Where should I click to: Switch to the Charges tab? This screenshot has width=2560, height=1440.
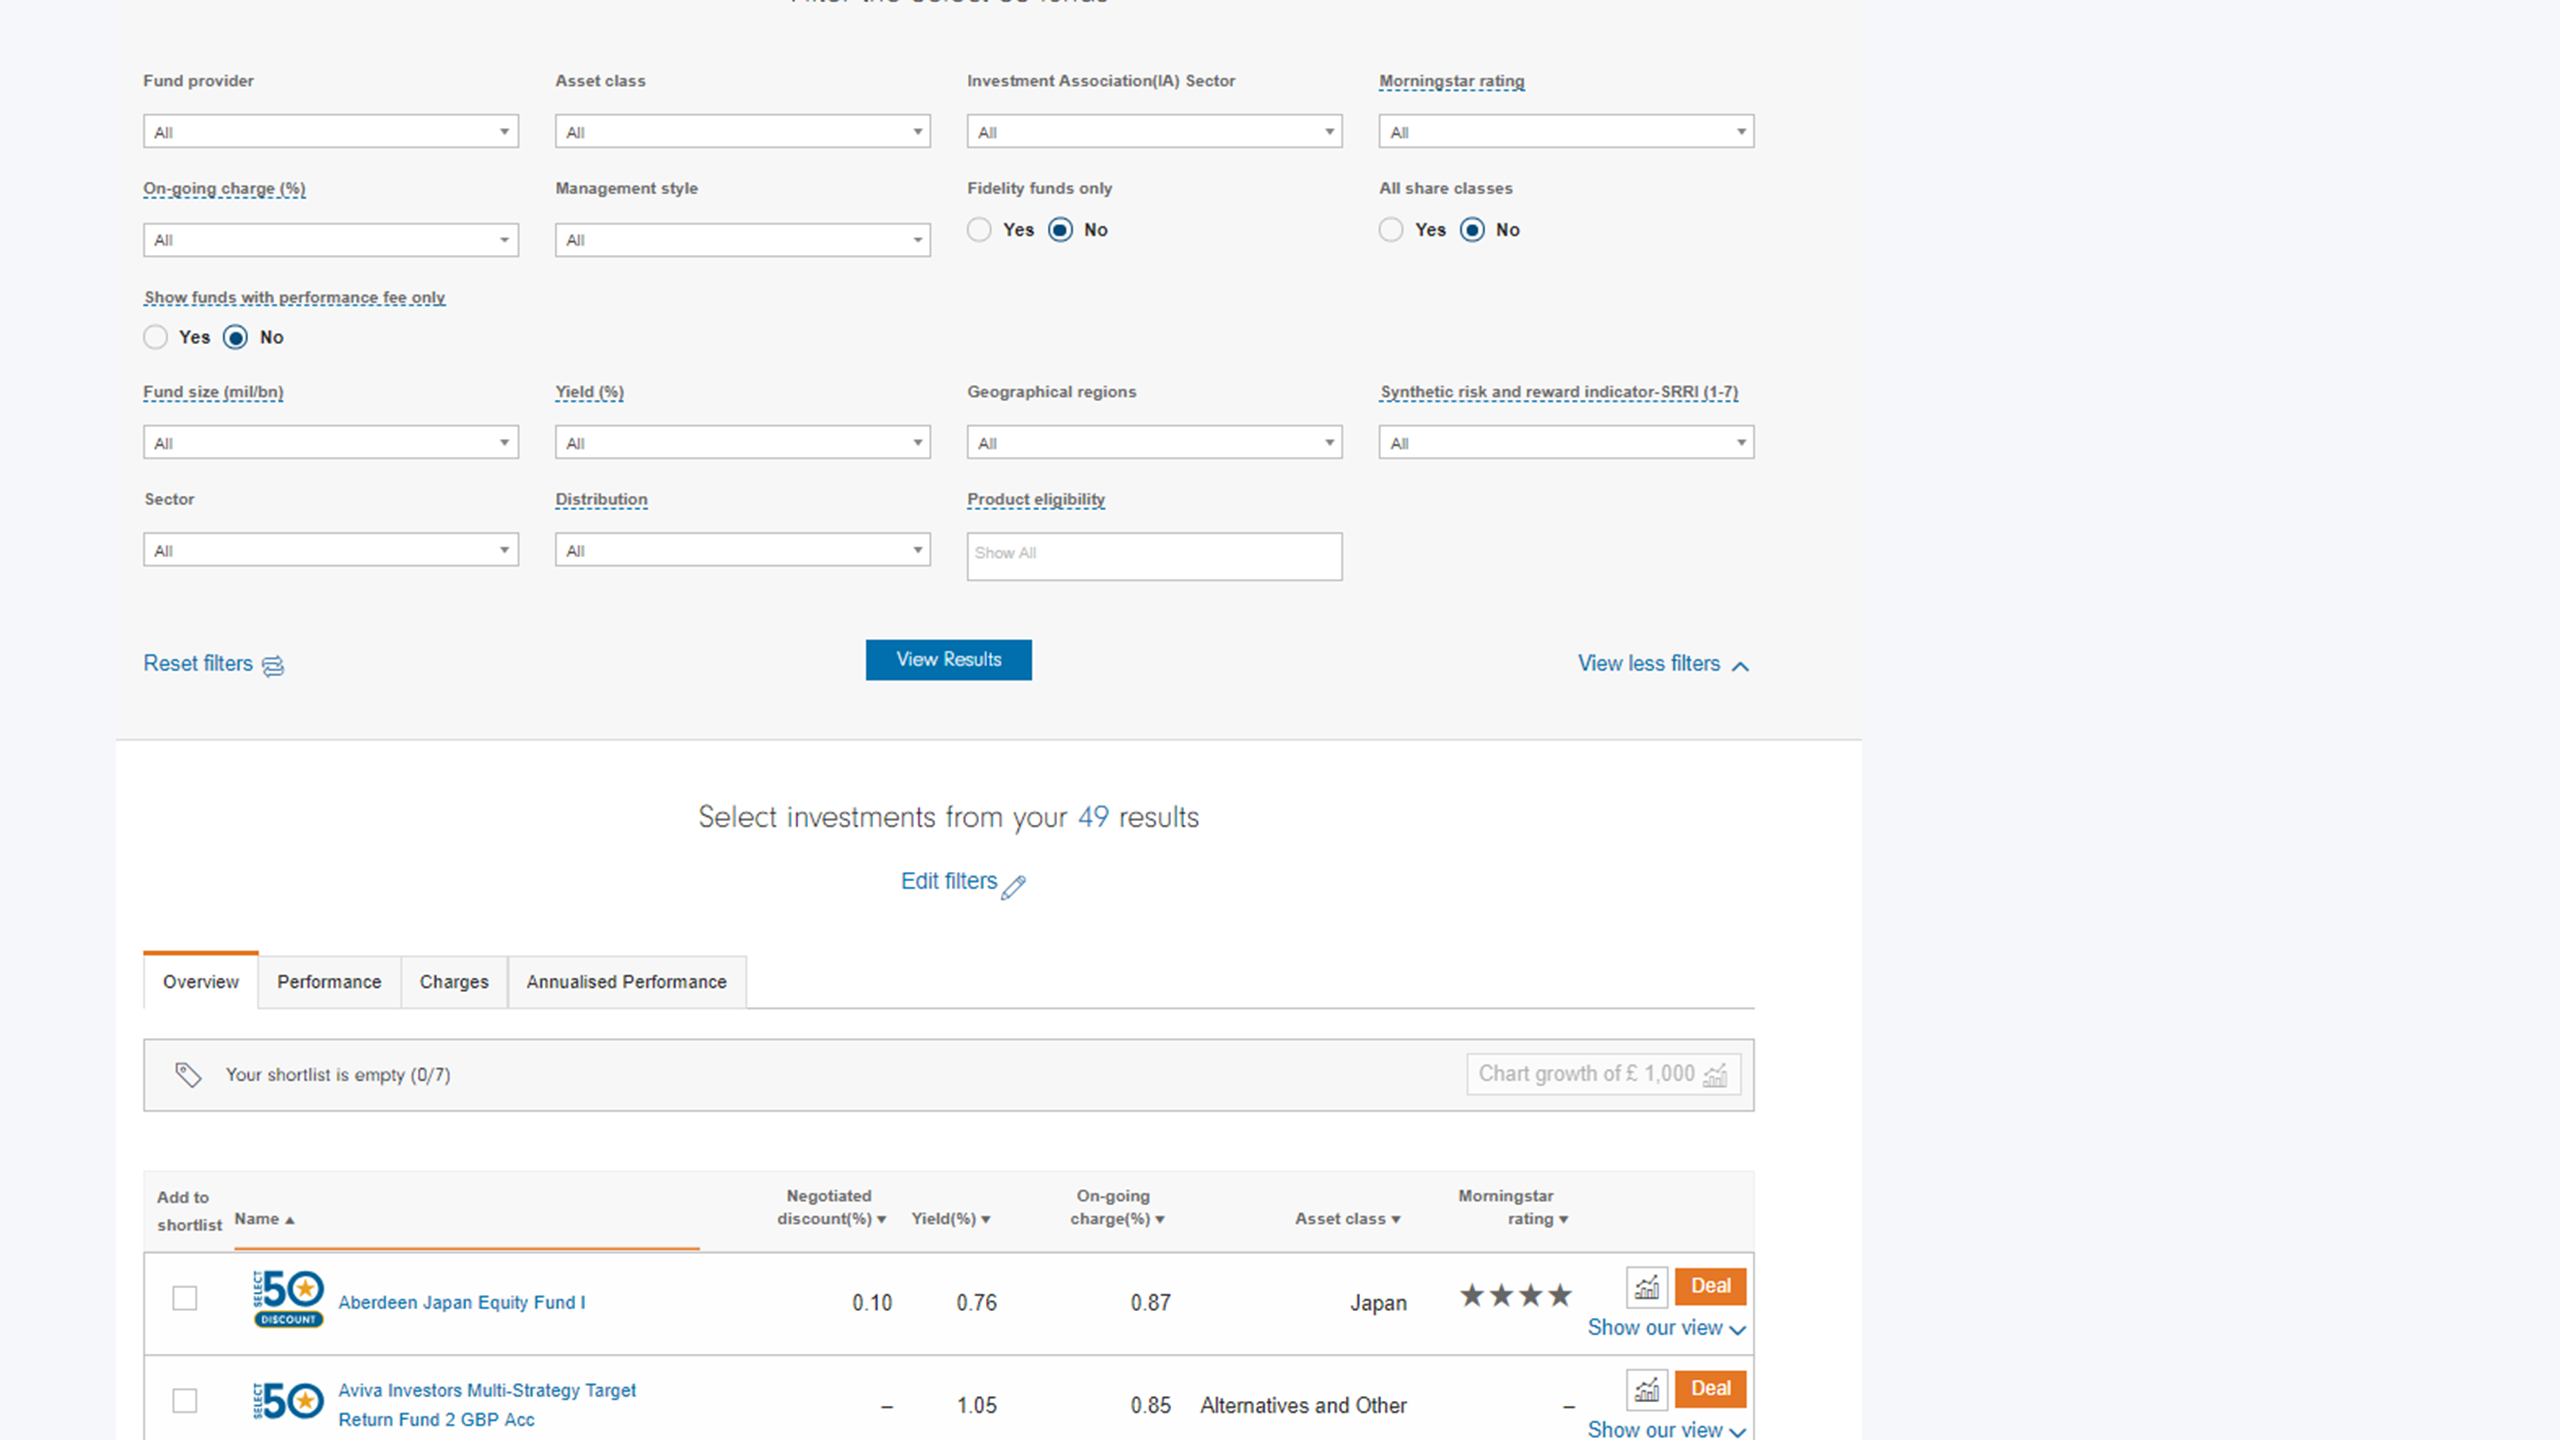(454, 982)
